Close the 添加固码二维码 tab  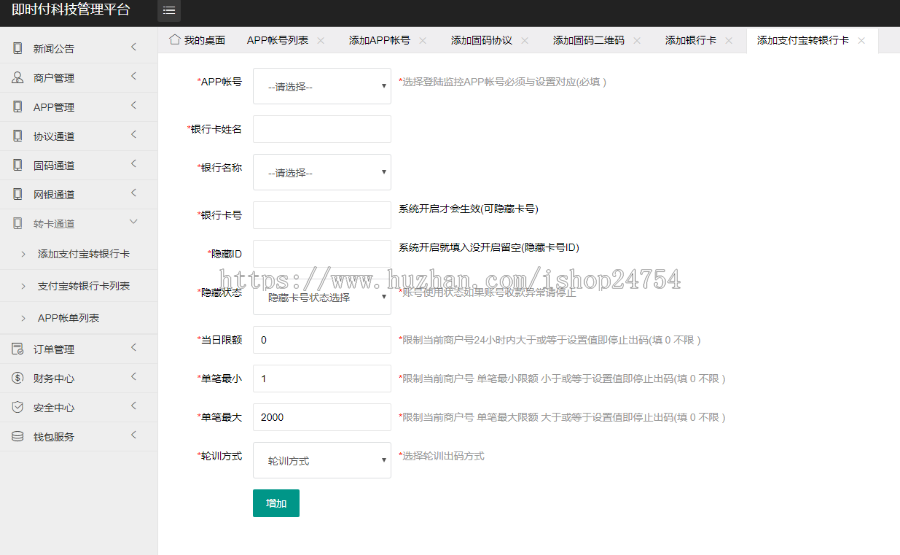point(637,41)
